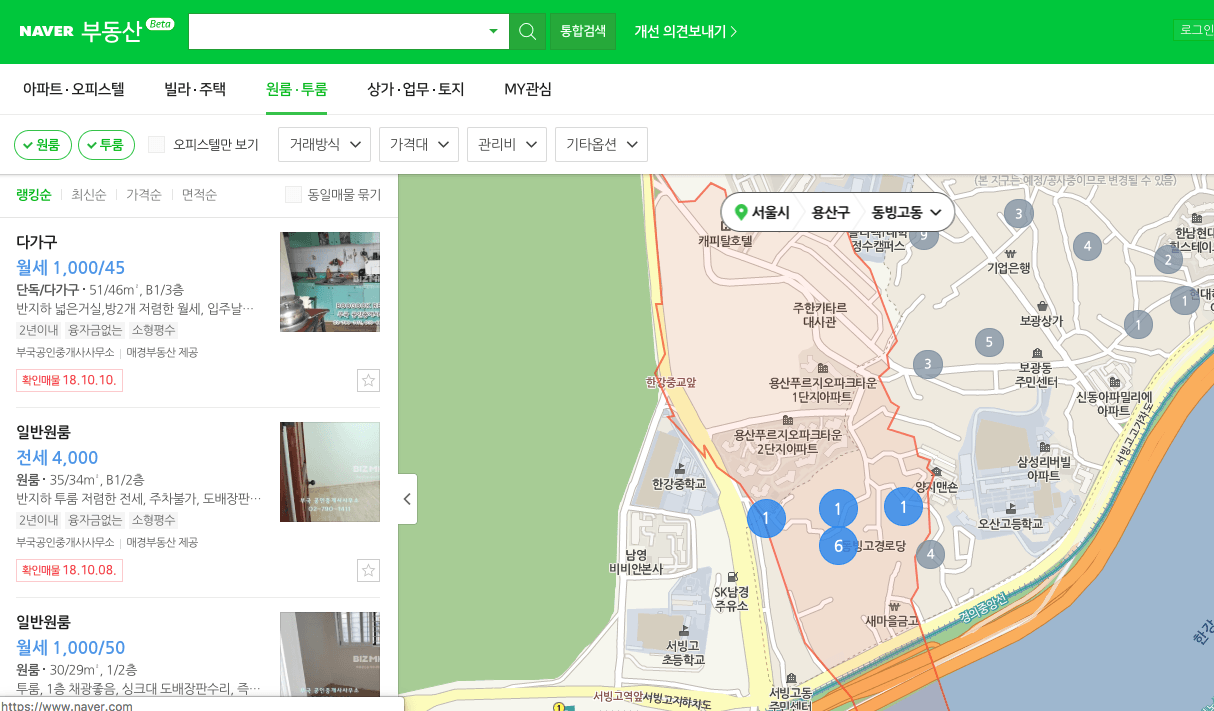
Task: Switch to the 아파트·오피스텔 tab
Action: click(x=74, y=89)
